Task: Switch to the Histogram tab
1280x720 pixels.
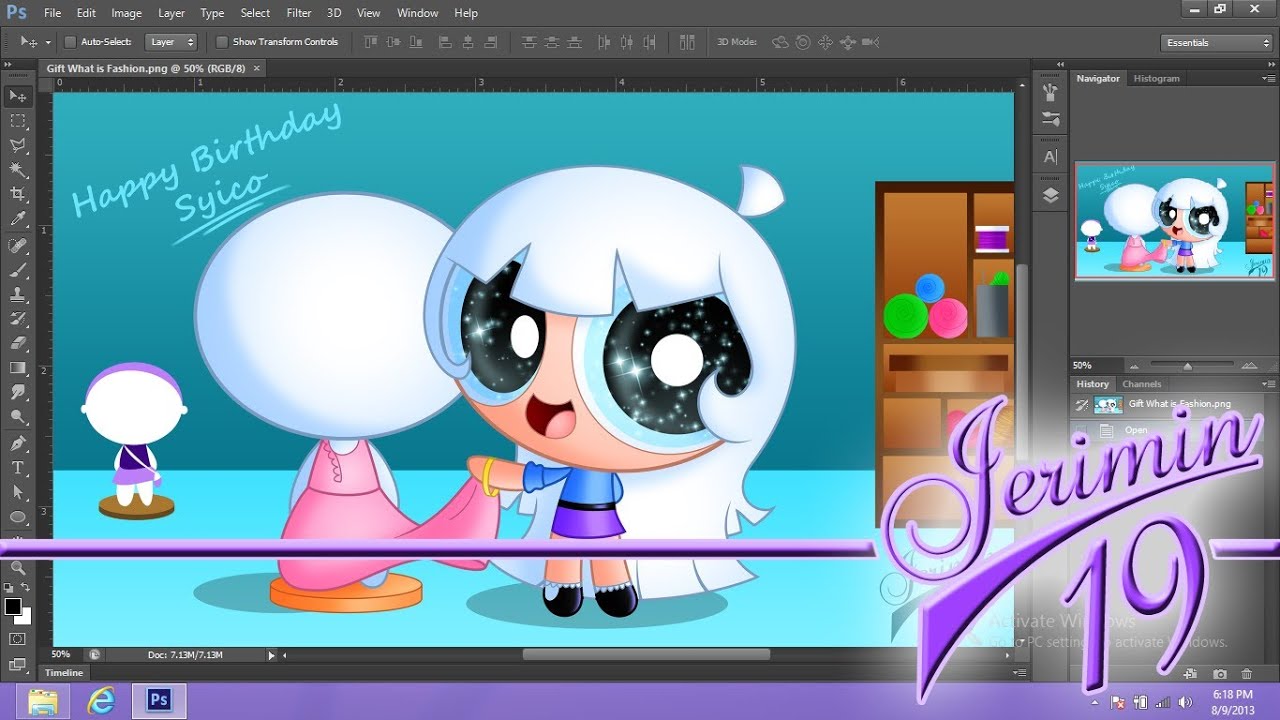Action: coord(1156,78)
